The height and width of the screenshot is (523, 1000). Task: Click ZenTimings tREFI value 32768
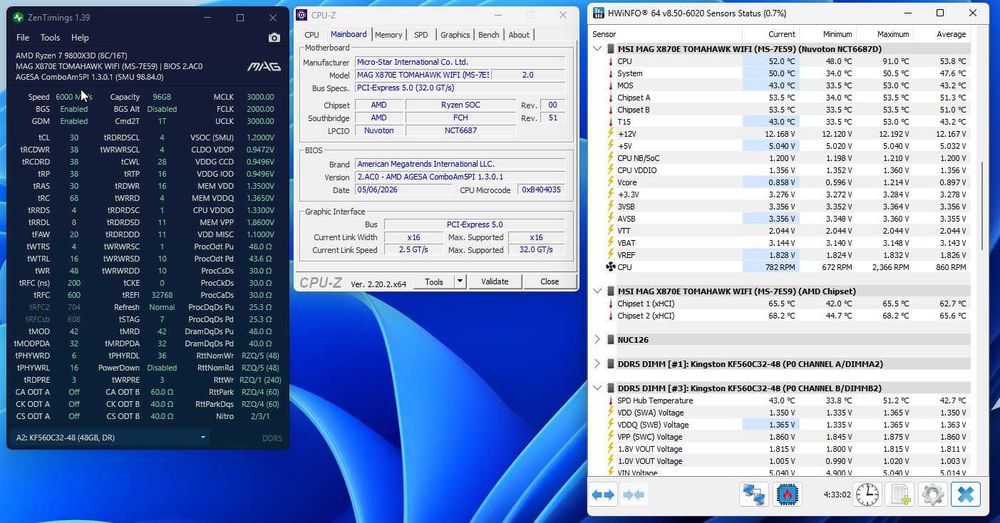point(162,295)
